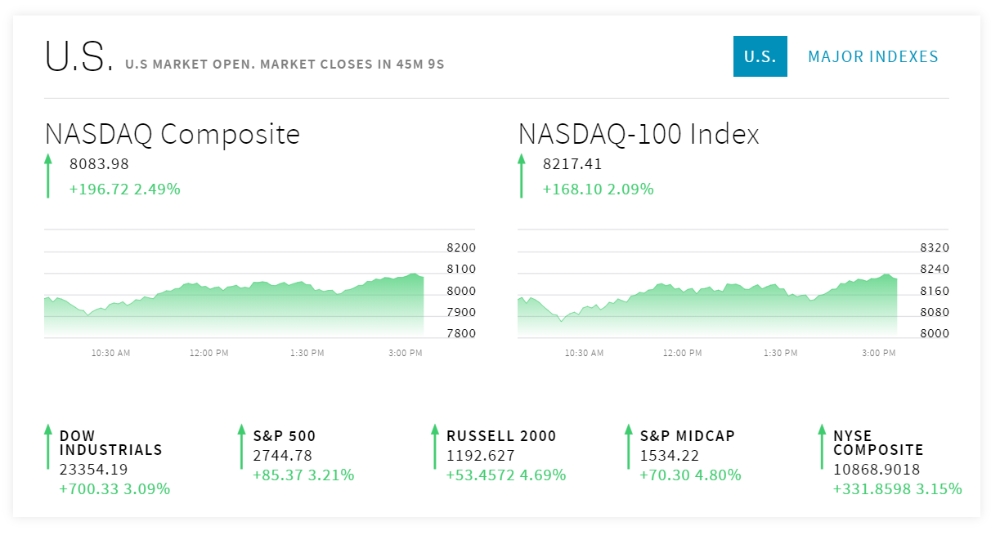This screenshot has height=535, width=1000.
Task: Select the Russell 2000 change +53.4572 4.69%
Action: point(506,475)
